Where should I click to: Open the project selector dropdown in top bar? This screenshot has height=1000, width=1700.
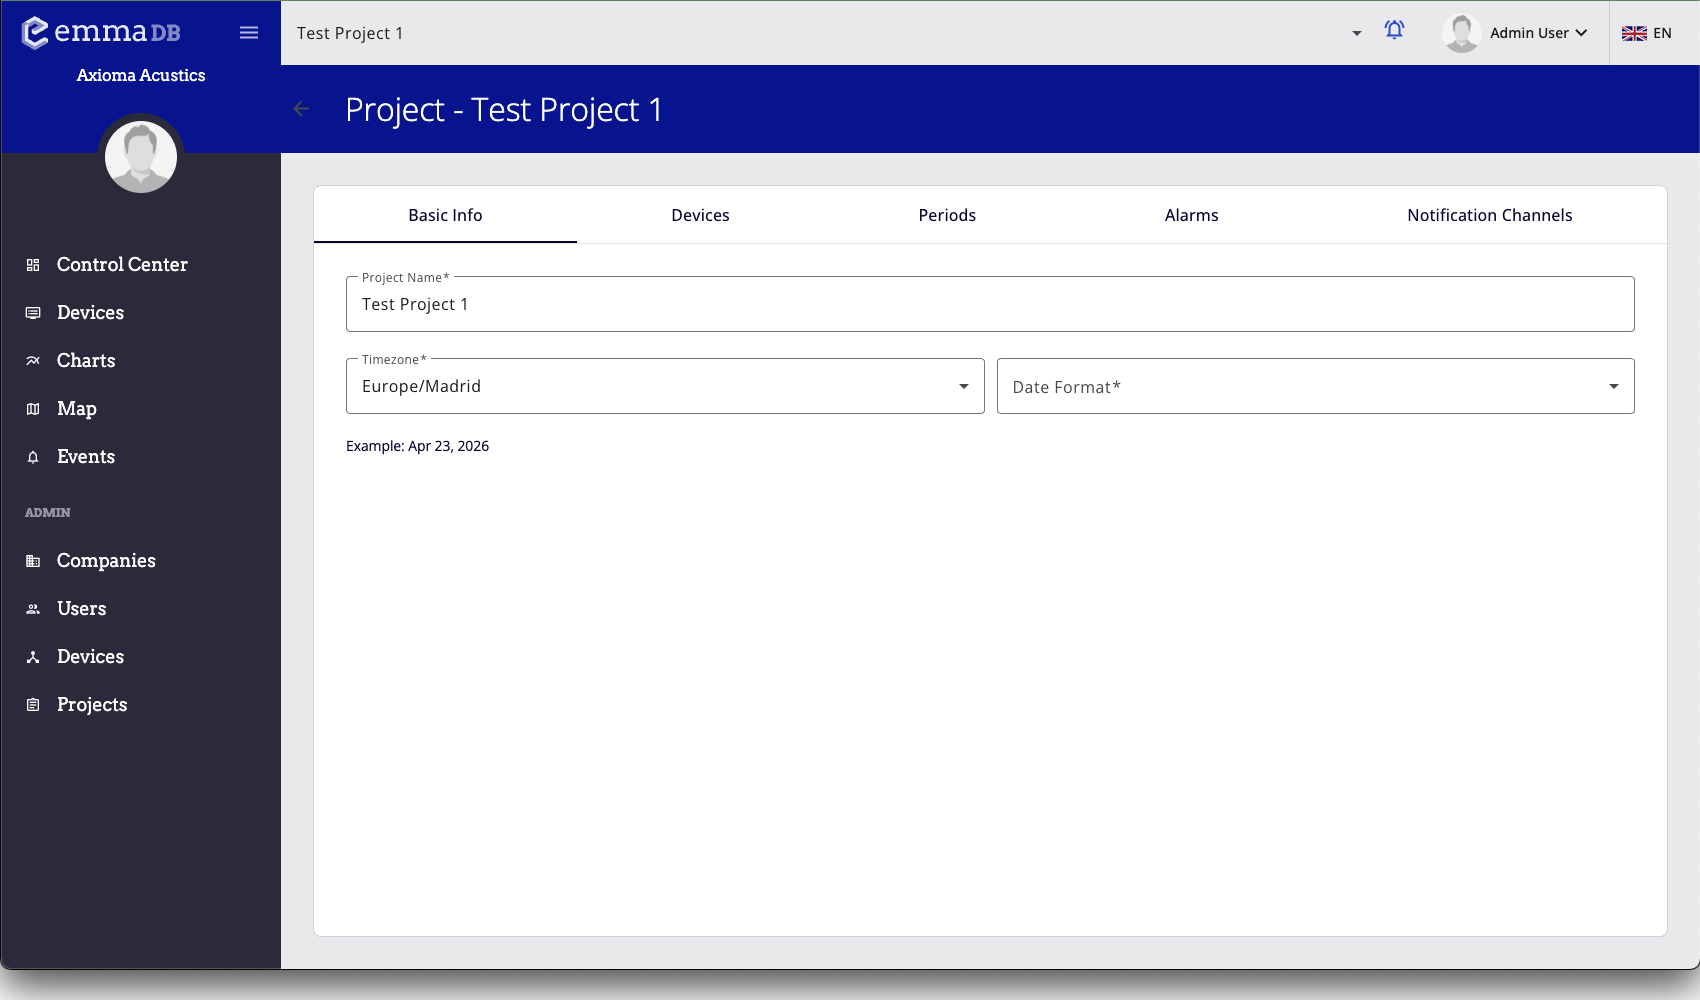(1356, 33)
